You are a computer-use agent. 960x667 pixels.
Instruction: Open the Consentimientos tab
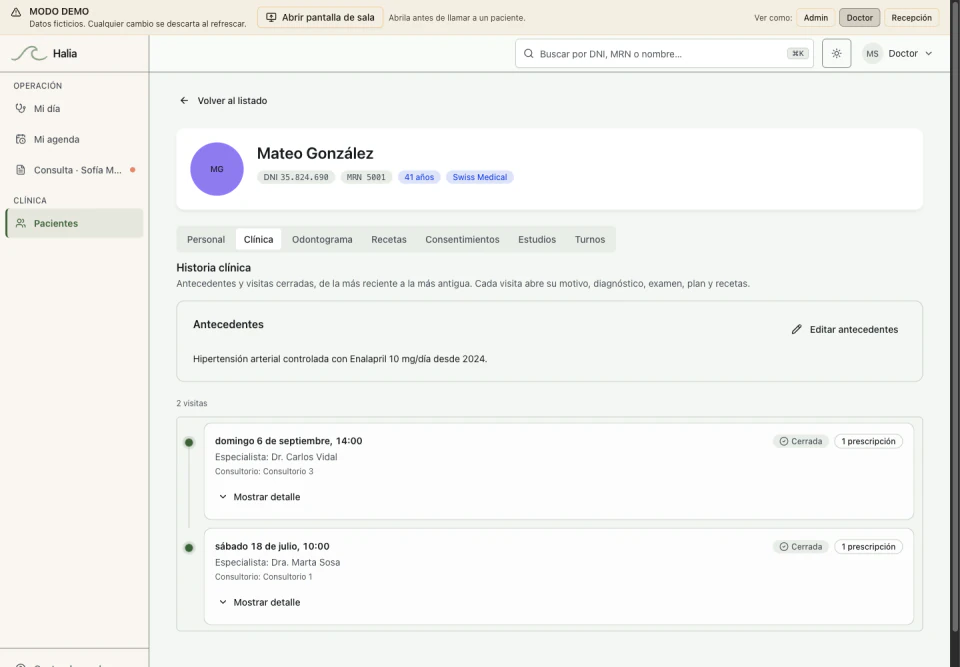(x=462, y=239)
